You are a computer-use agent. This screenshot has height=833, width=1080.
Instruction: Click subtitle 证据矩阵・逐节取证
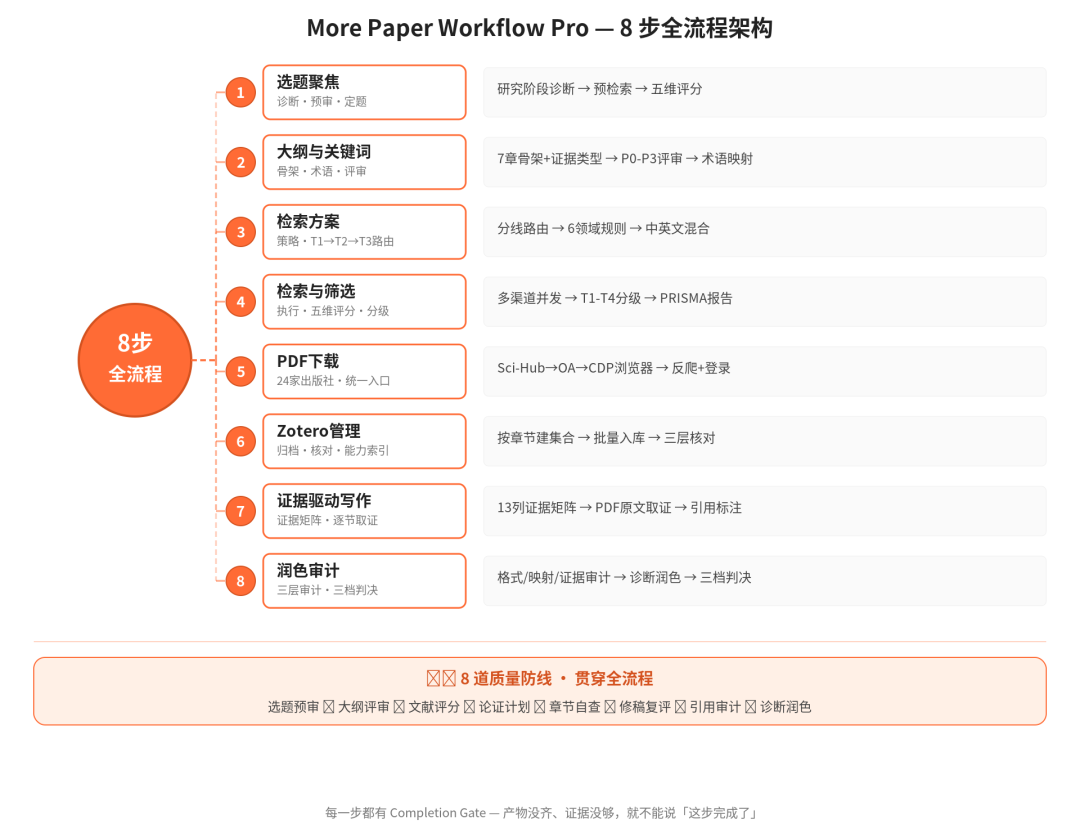(327, 520)
